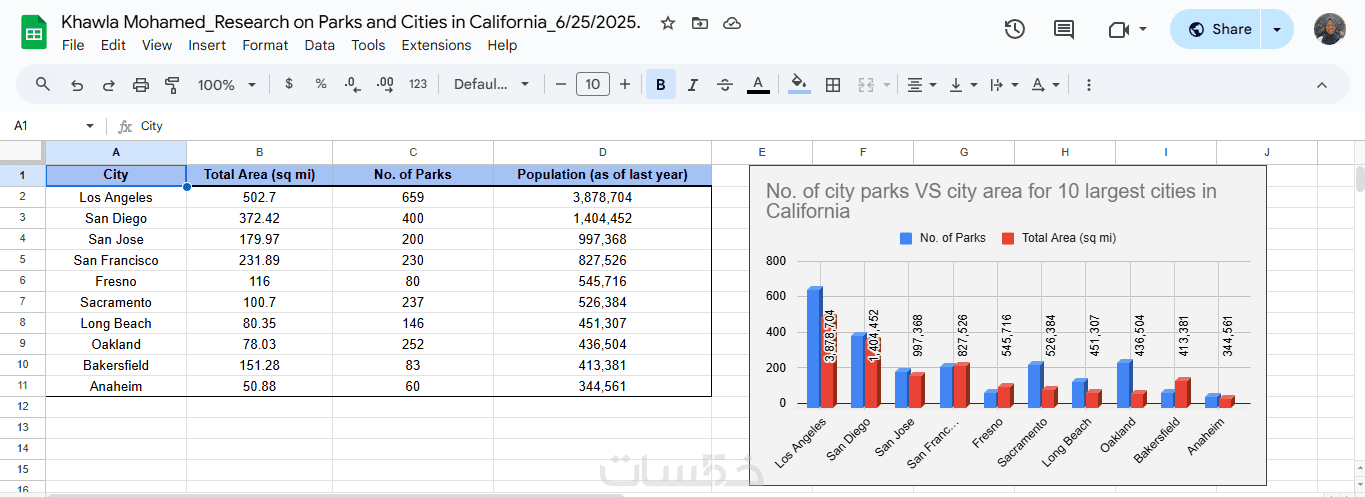Image resolution: width=1365 pixels, height=497 pixels.
Task: Star this spreadsheet document
Action: click(668, 23)
